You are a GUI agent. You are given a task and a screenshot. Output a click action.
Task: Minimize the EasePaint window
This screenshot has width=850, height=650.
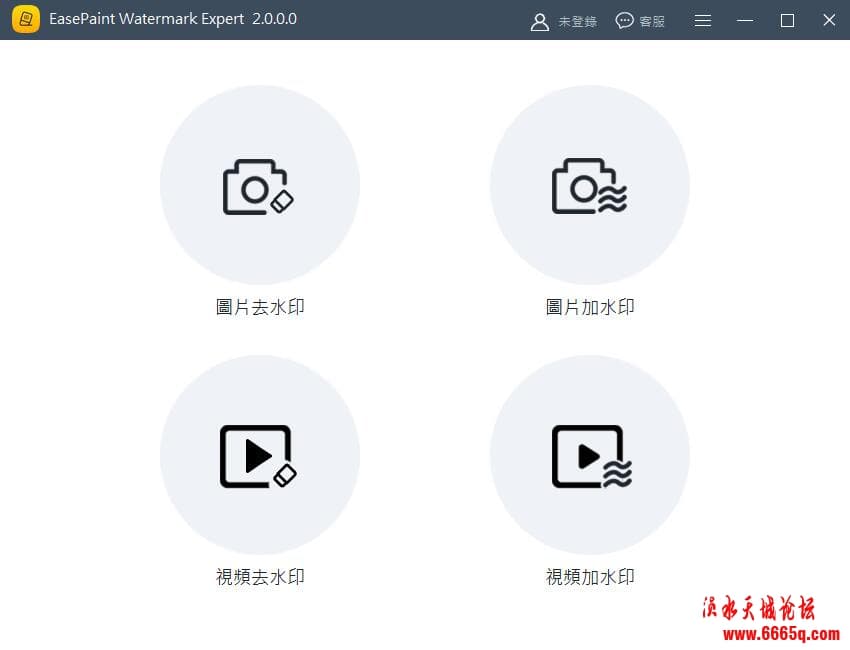tap(745, 21)
